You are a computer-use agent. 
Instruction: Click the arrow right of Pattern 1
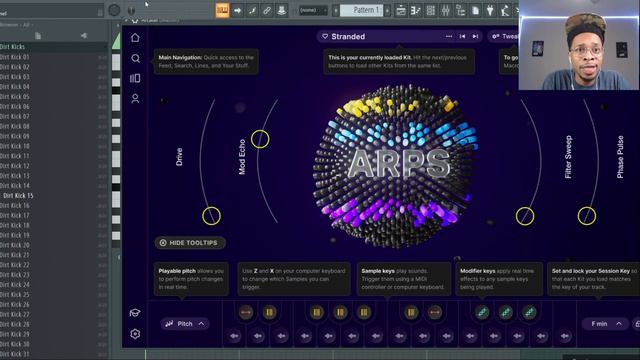(x=387, y=10)
